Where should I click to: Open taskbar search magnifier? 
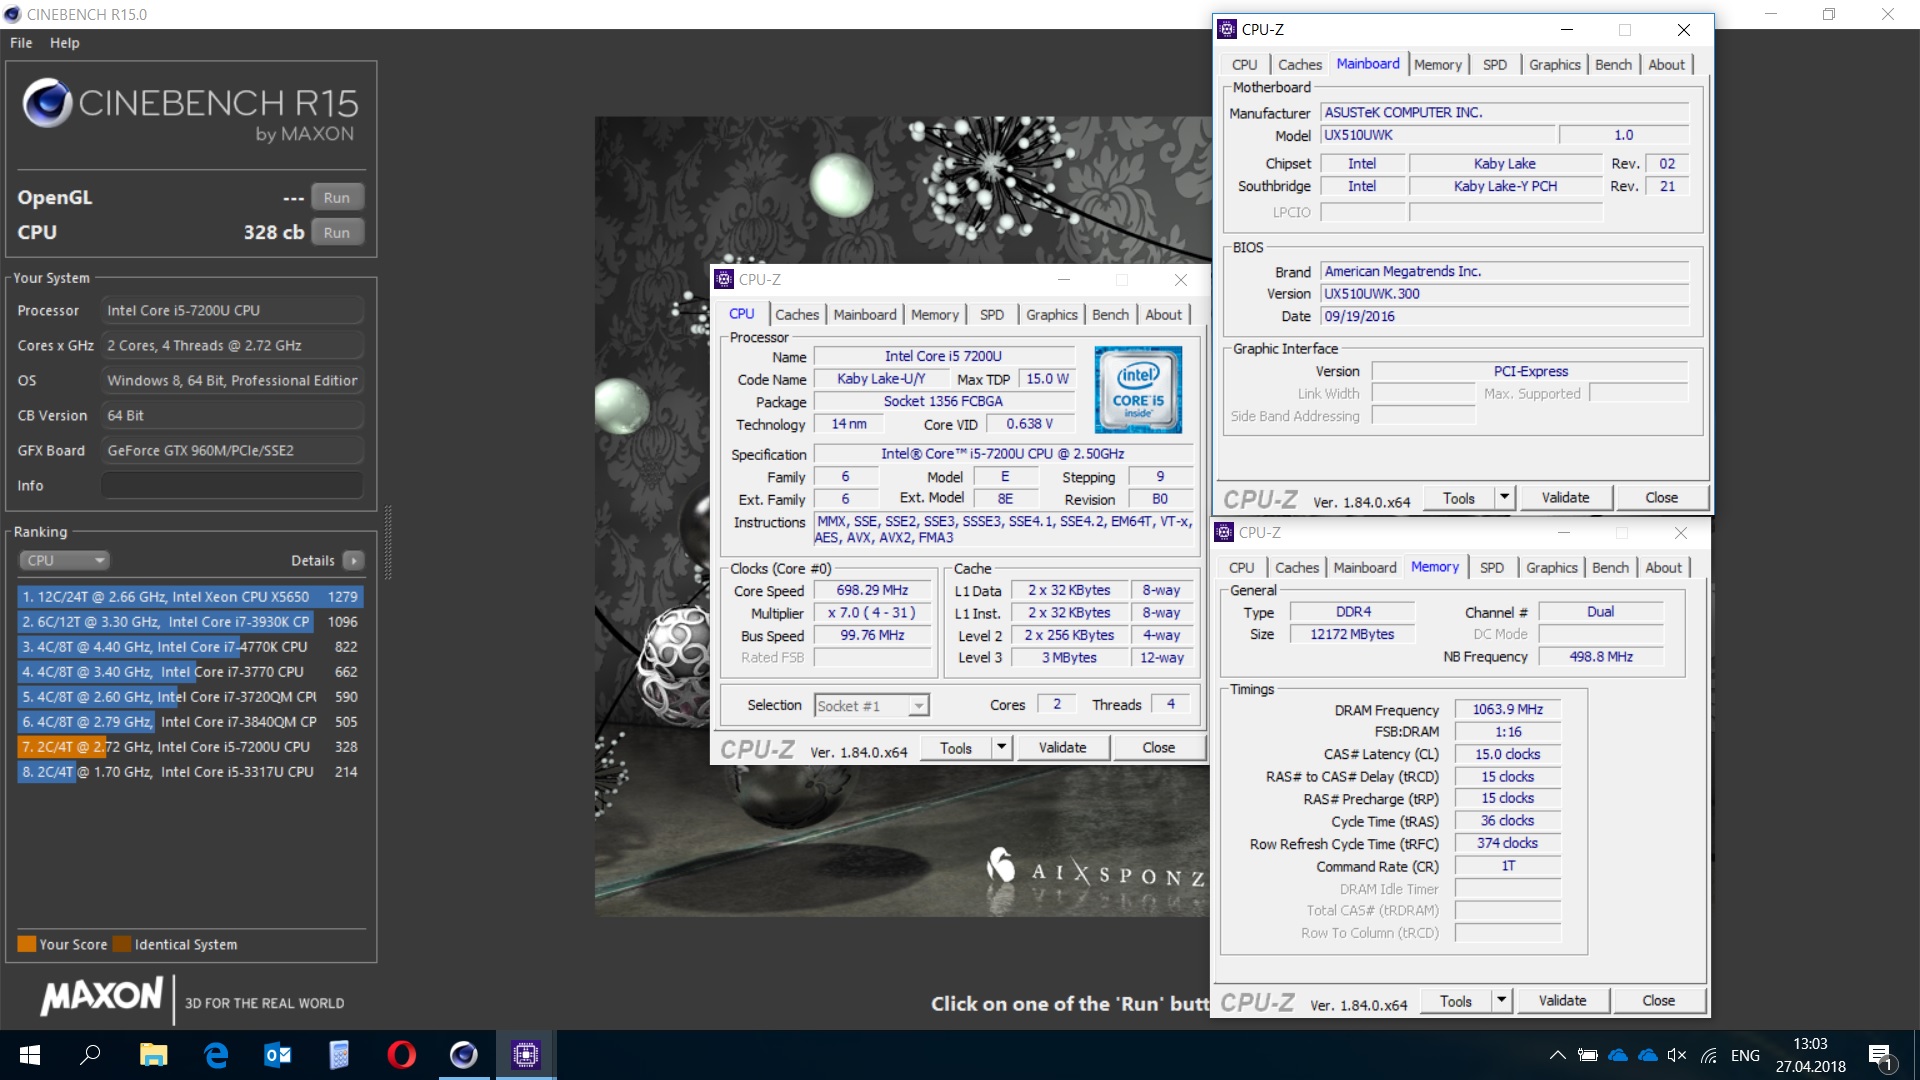(x=90, y=1055)
